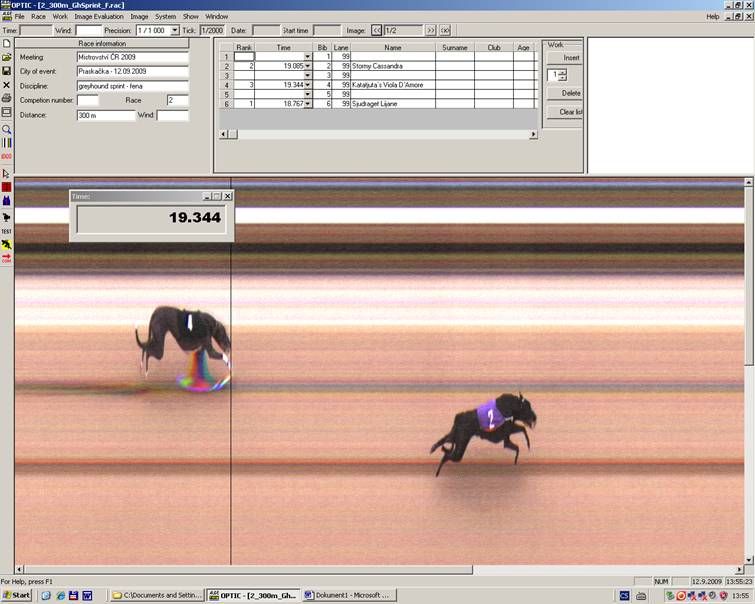The height and width of the screenshot is (604, 755).
Task: Select the Stormy Cassandra name cell
Action: (393, 66)
